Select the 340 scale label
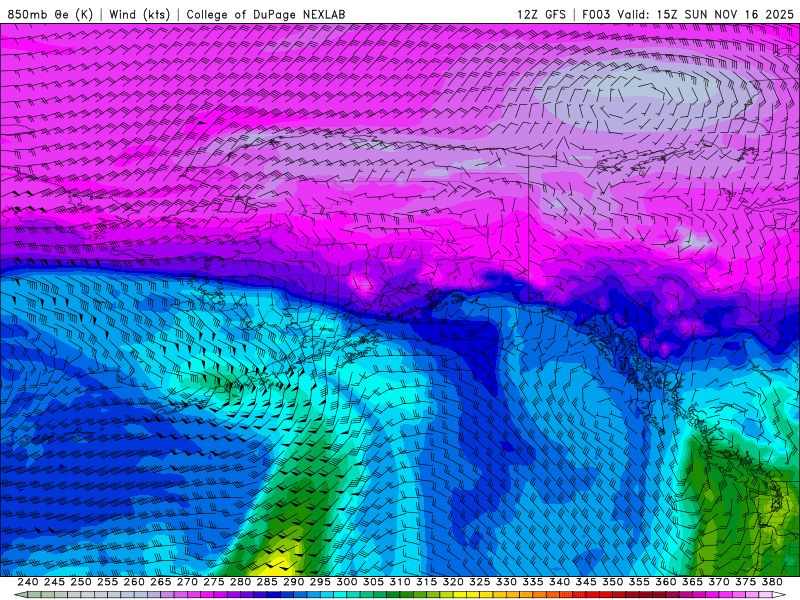 pyautogui.click(x=559, y=582)
